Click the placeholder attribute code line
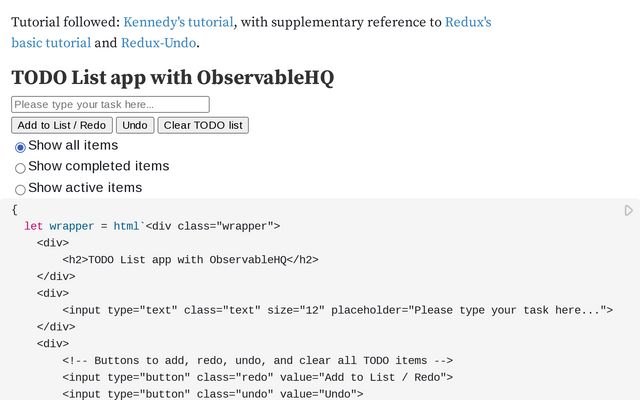Screen dimensions: 640x400 click(338, 310)
